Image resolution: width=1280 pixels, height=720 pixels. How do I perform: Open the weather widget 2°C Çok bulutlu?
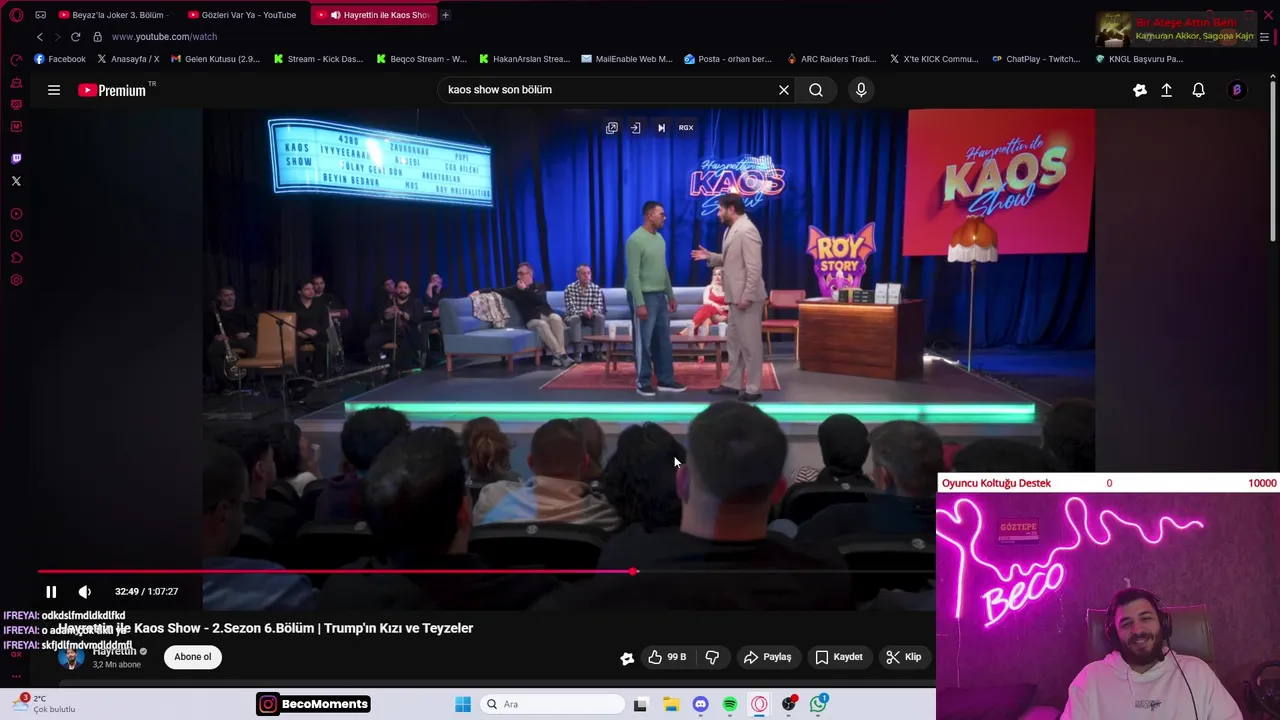(x=45, y=704)
